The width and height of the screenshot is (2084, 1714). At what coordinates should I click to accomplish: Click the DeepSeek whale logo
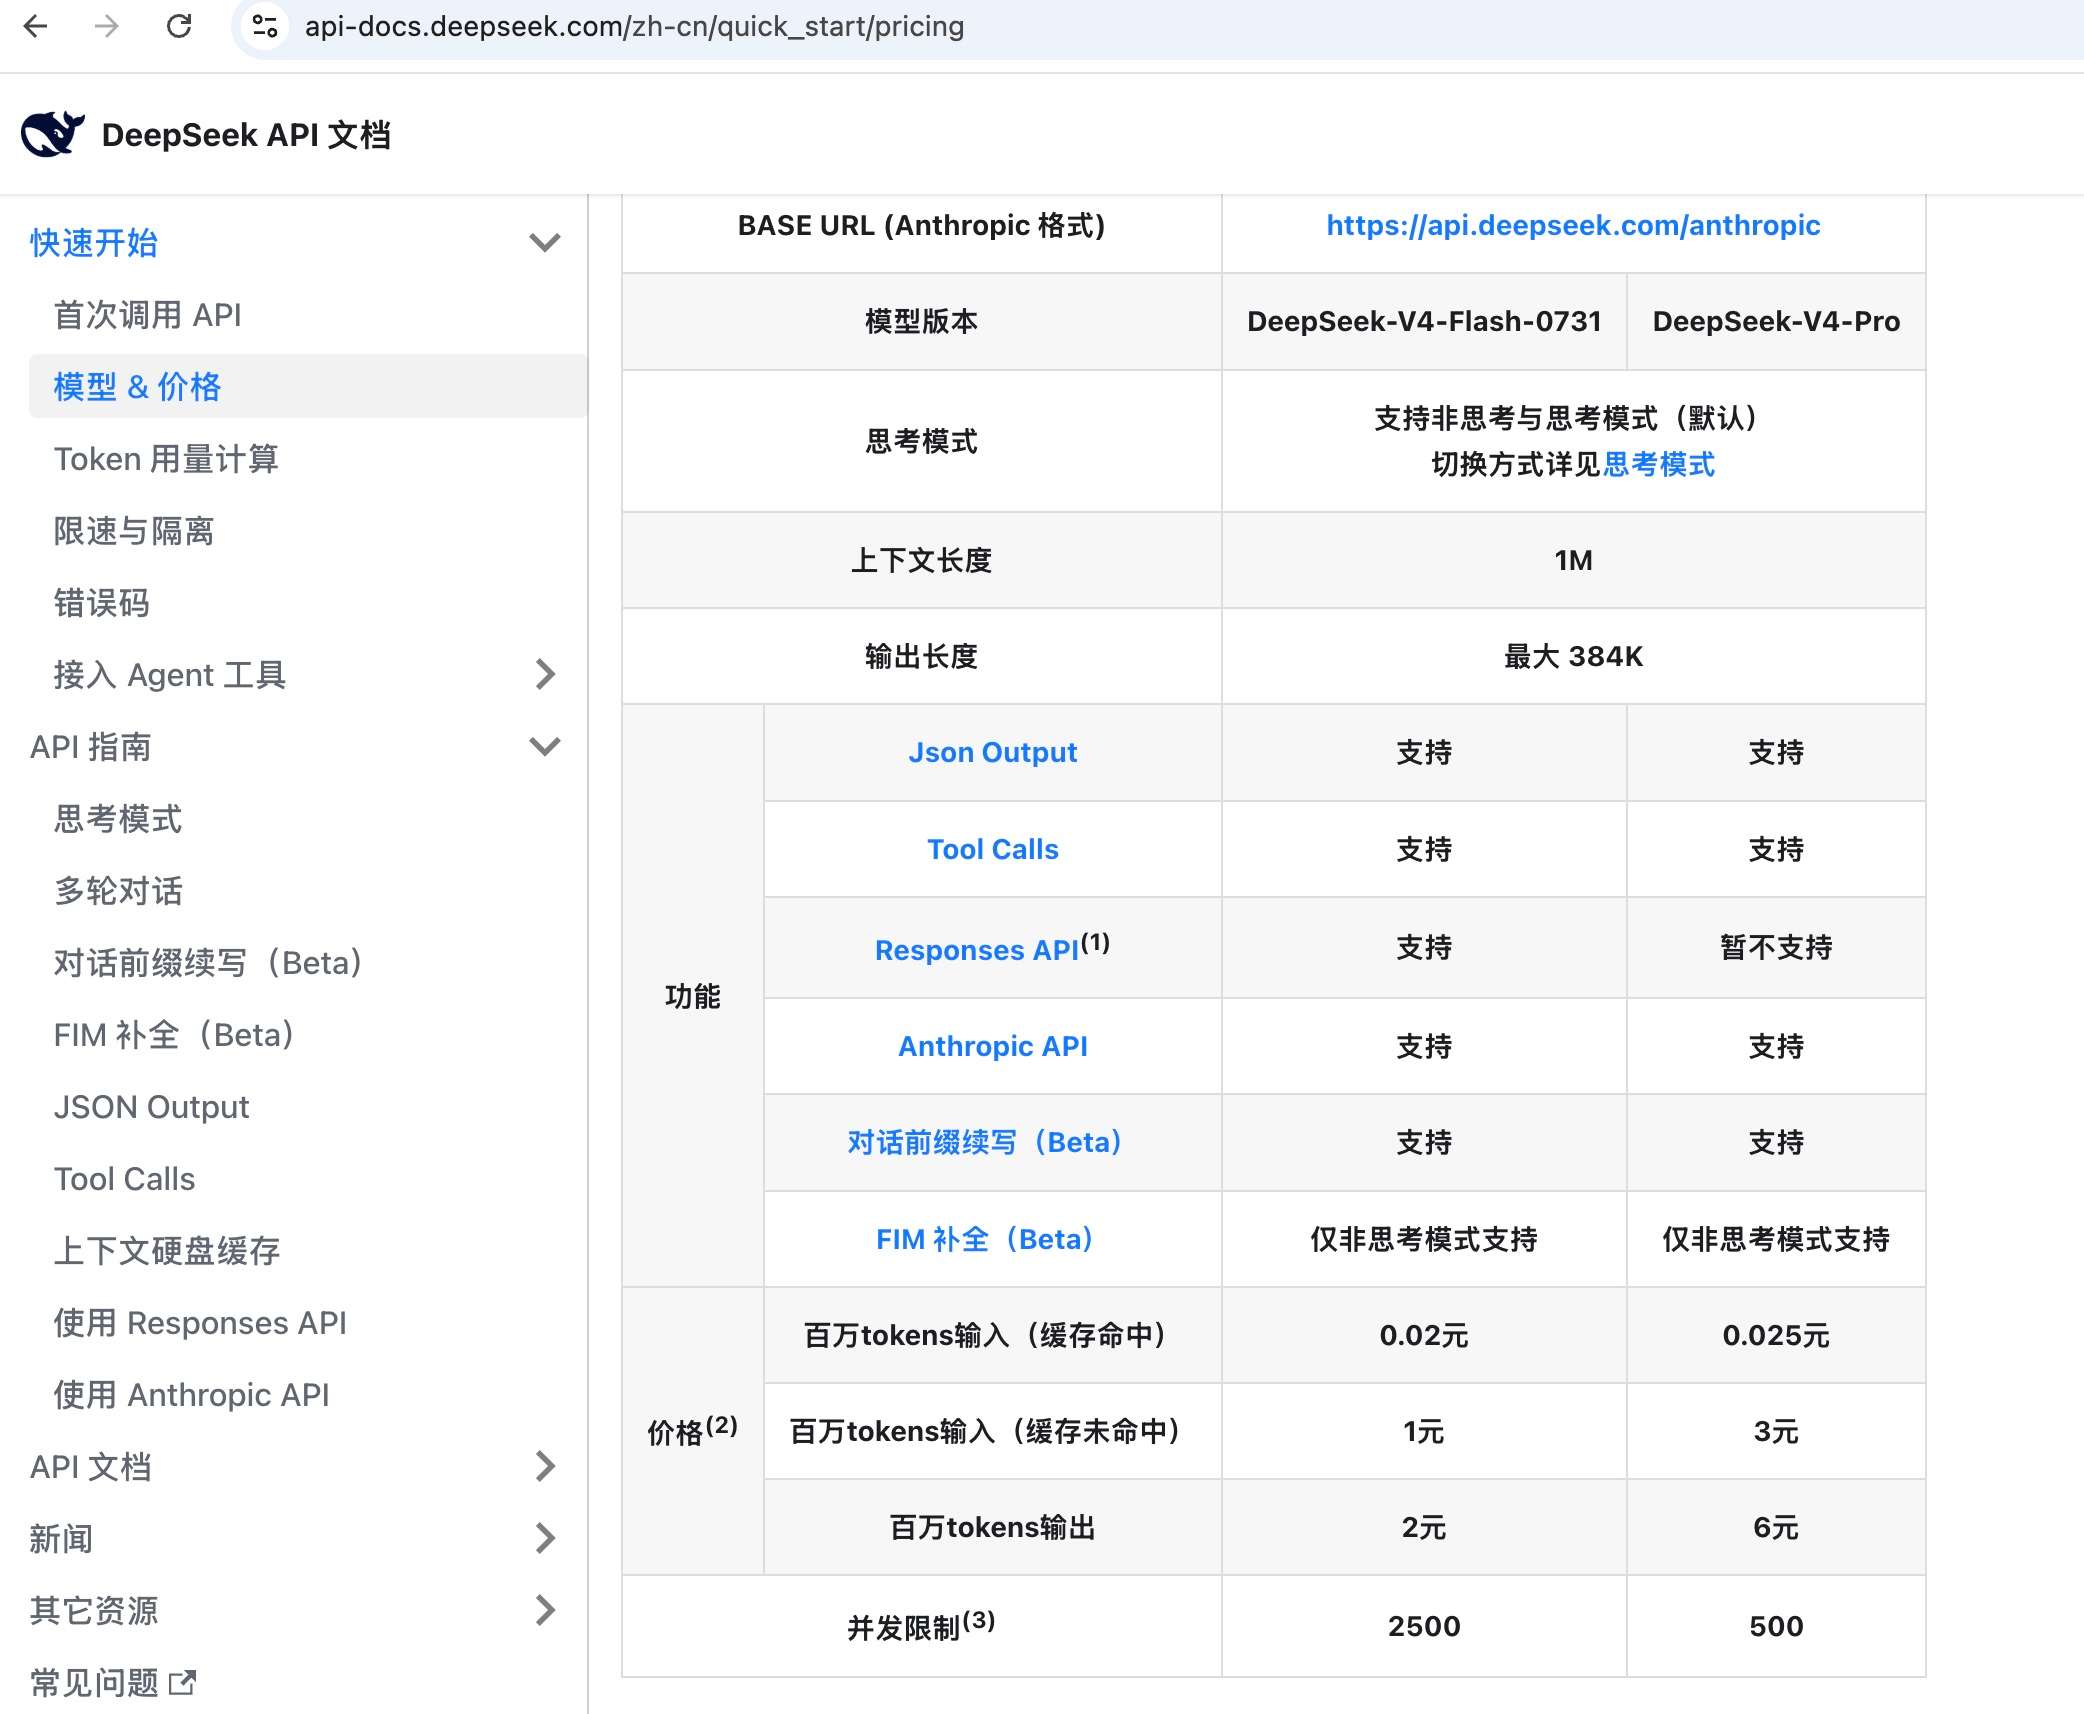pos(52,134)
